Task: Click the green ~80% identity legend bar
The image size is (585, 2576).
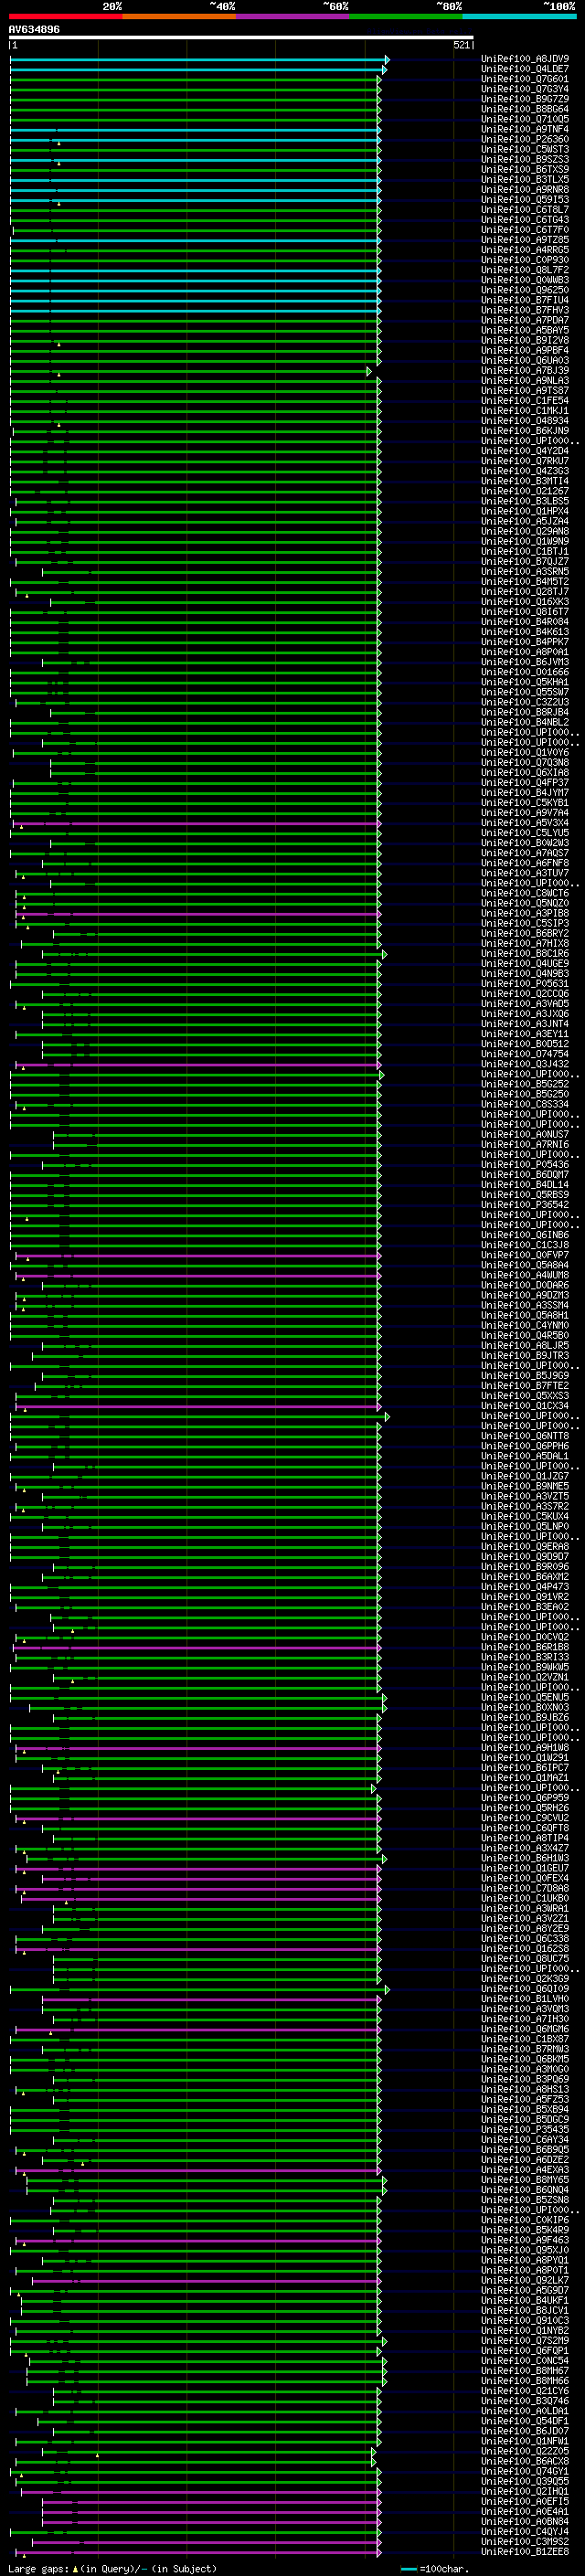Action: [406, 16]
